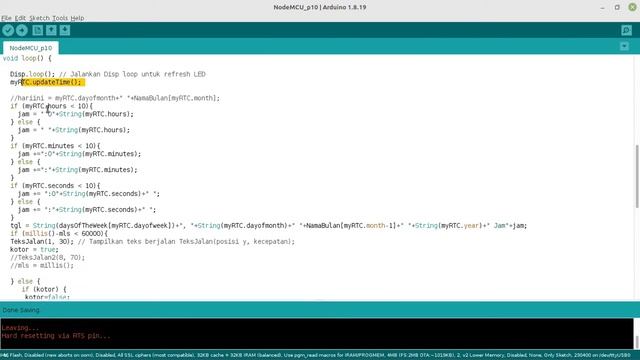The image size is (640, 360).
Task: Place cursor on void loop() line
Action: point(27,58)
